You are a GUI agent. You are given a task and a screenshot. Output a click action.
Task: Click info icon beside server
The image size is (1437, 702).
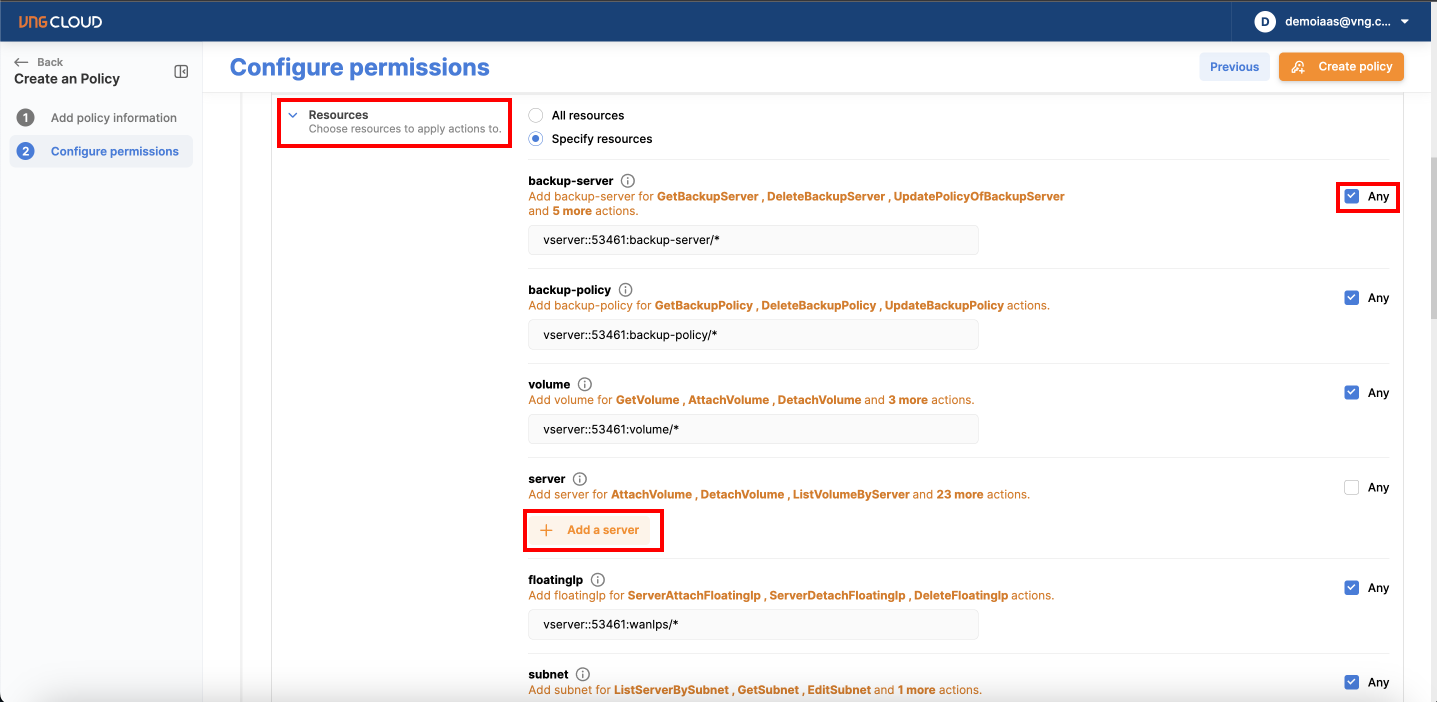(x=580, y=479)
